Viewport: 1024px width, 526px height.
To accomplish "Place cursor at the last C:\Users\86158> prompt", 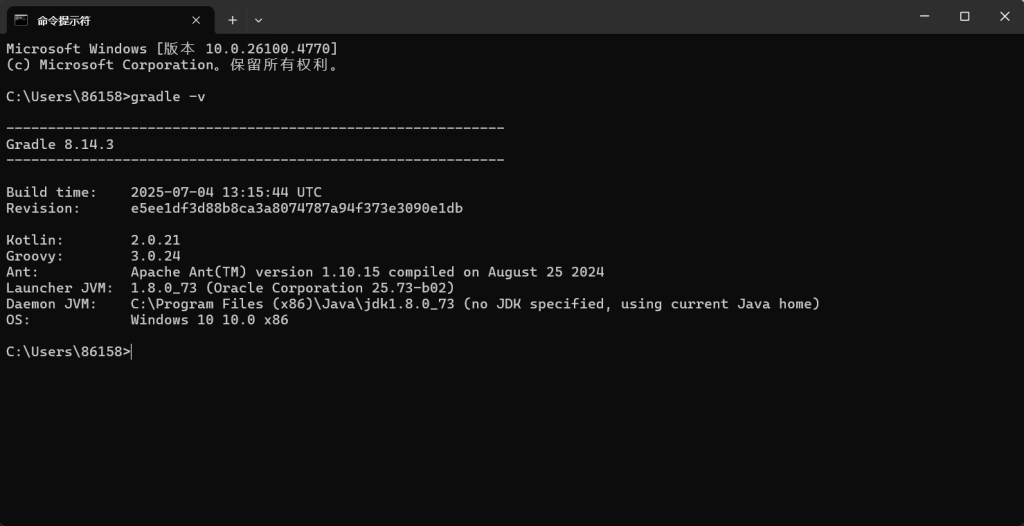I will 131,352.
